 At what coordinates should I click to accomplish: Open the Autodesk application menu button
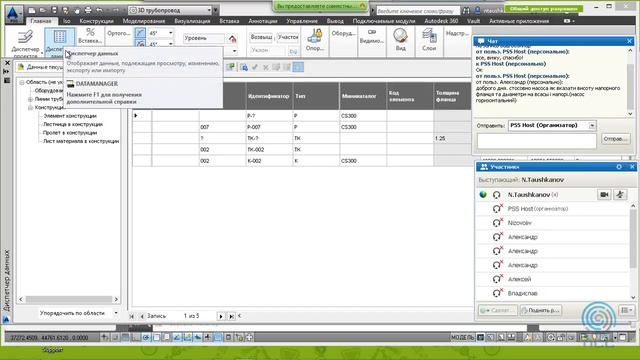13,13
